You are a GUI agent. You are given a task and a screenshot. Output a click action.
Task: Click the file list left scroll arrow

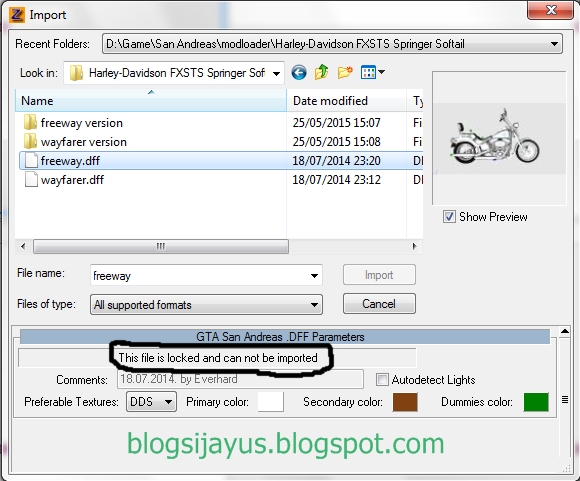tap(23, 246)
